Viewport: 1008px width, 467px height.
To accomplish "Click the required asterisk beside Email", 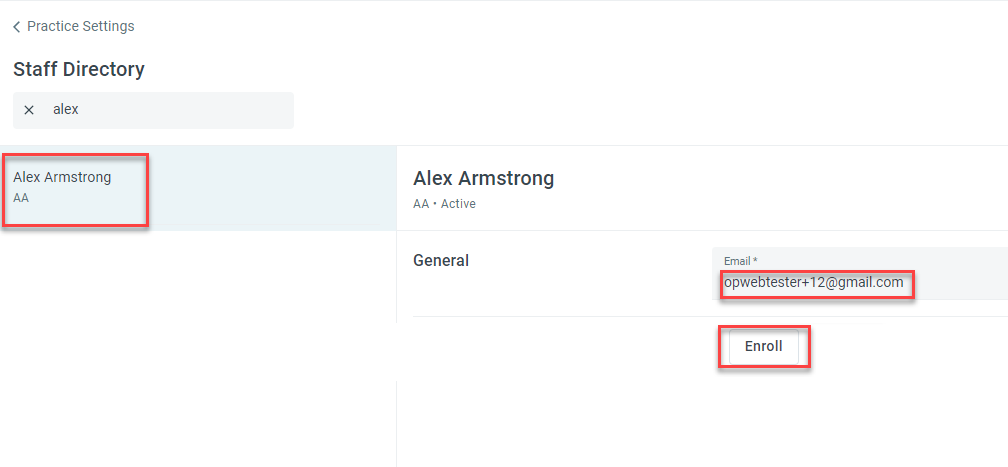I will [x=755, y=262].
